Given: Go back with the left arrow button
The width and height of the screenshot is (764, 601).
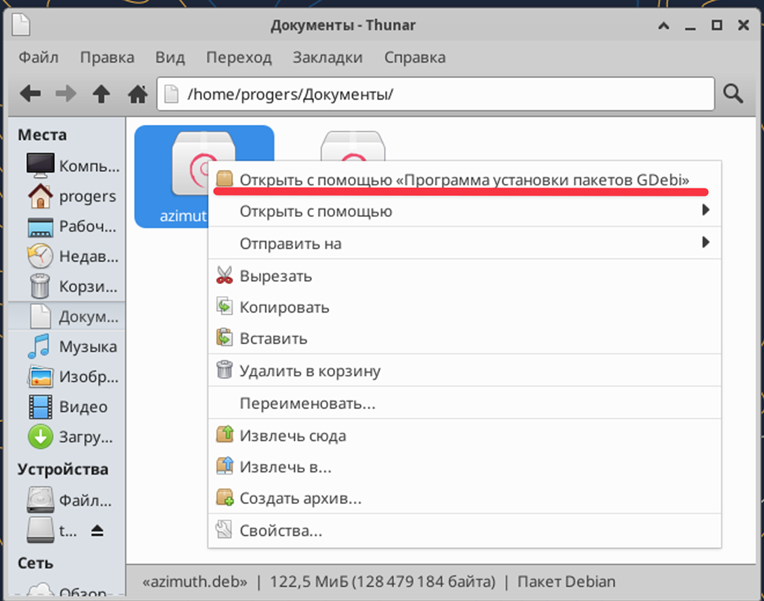Looking at the screenshot, I should tap(30, 93).
